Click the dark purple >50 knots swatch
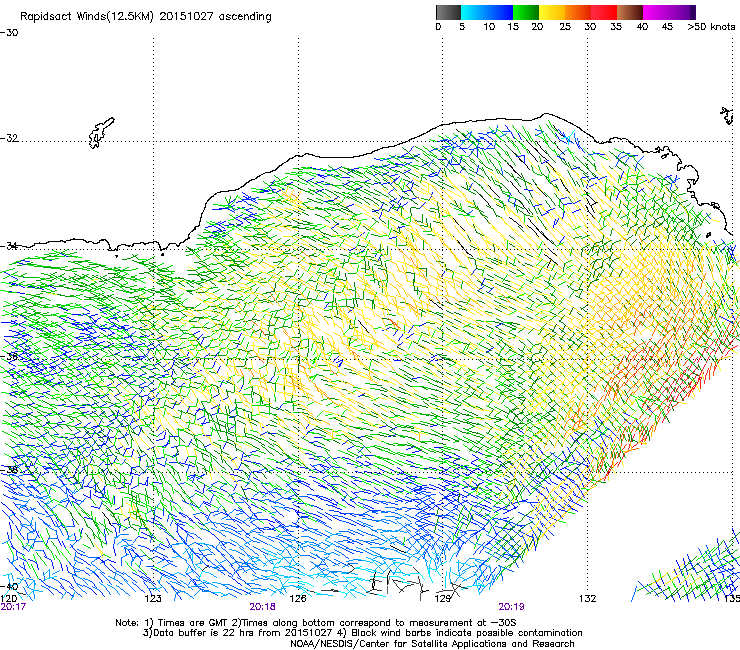740x650 pixels. coord(693,12)
